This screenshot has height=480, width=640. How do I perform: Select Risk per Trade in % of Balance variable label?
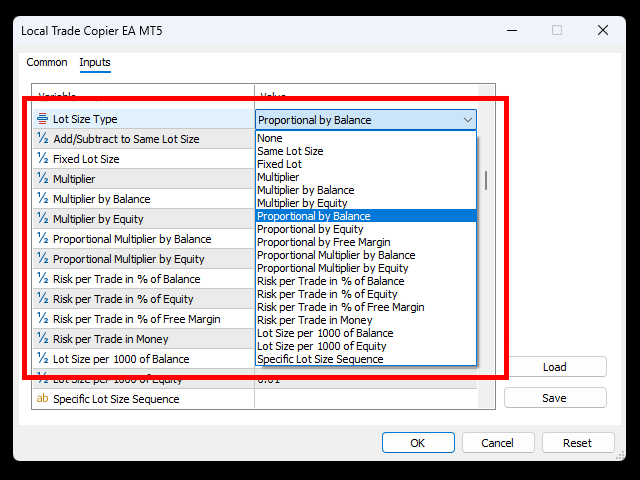127,279
